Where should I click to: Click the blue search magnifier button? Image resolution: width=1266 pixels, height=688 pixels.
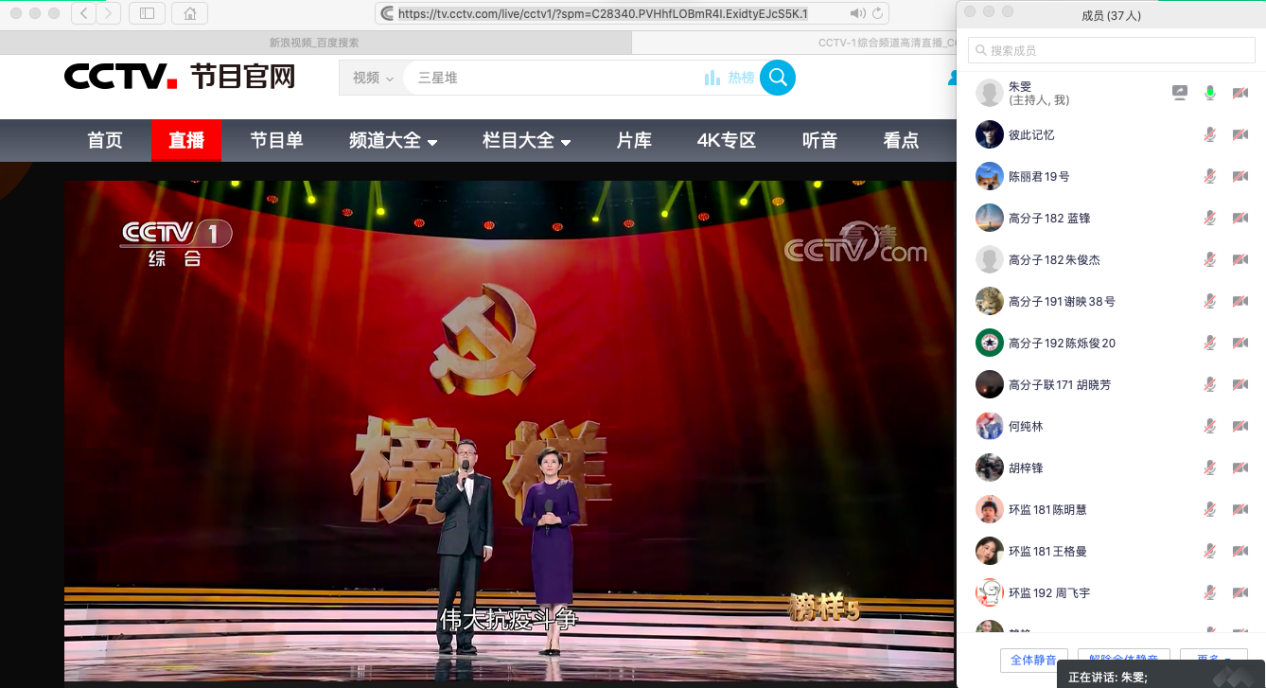tap(777, 77)
